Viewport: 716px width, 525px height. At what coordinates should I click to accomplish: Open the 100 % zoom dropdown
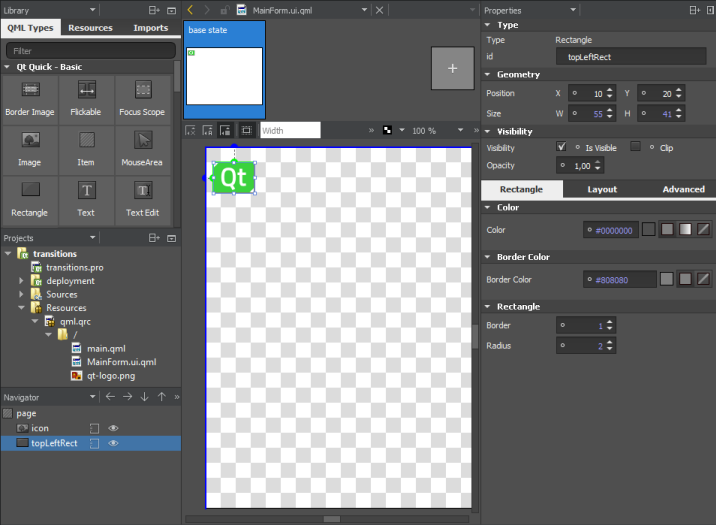pos(460,131)
